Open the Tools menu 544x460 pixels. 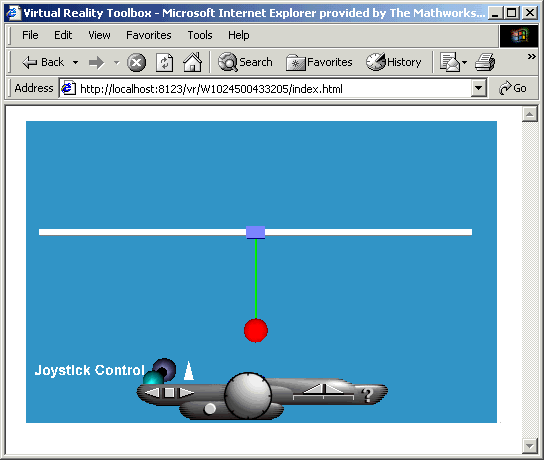point(200,35)
